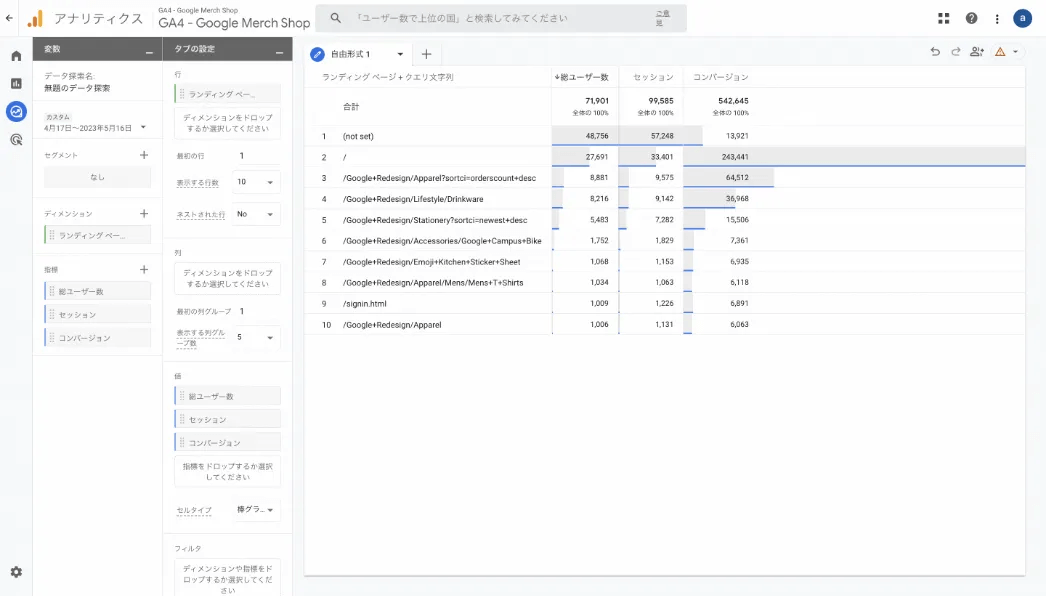This screenshot has height=596, width=1046.
Task: Open the Explore sidebar icon
Action: pos(16,111)
